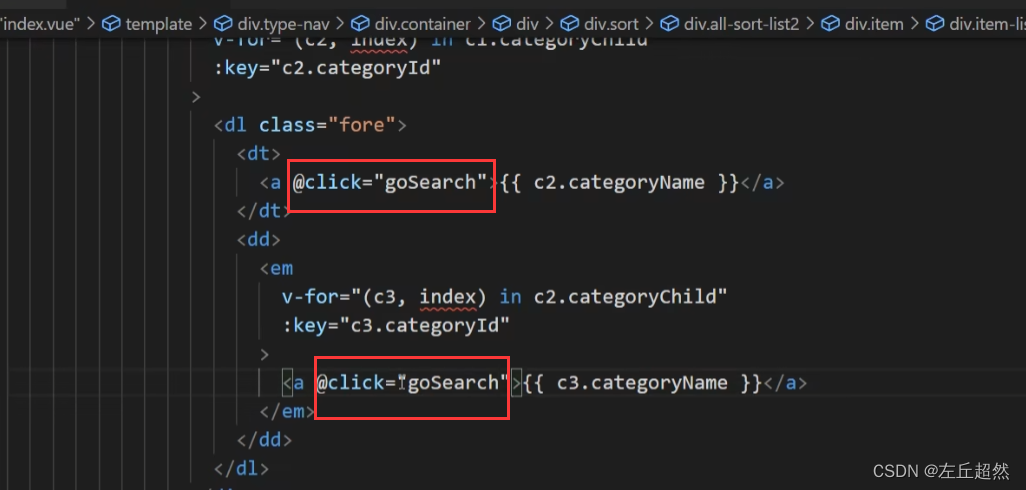Click cube icon beside plain div breadcrumb
This screenshot has height=490, width=1026.
tap(501, 25)
